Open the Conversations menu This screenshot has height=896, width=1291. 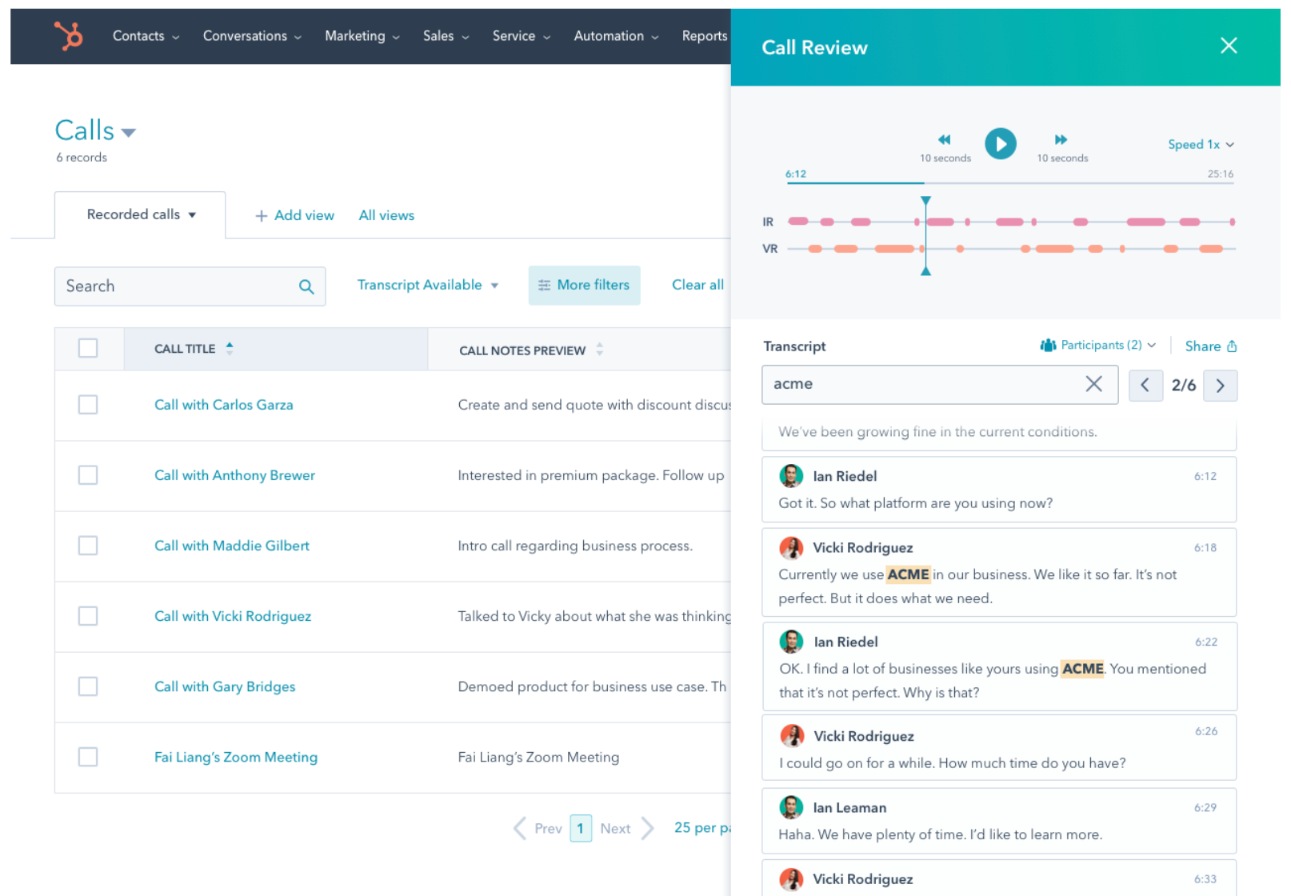coord(252,36)
